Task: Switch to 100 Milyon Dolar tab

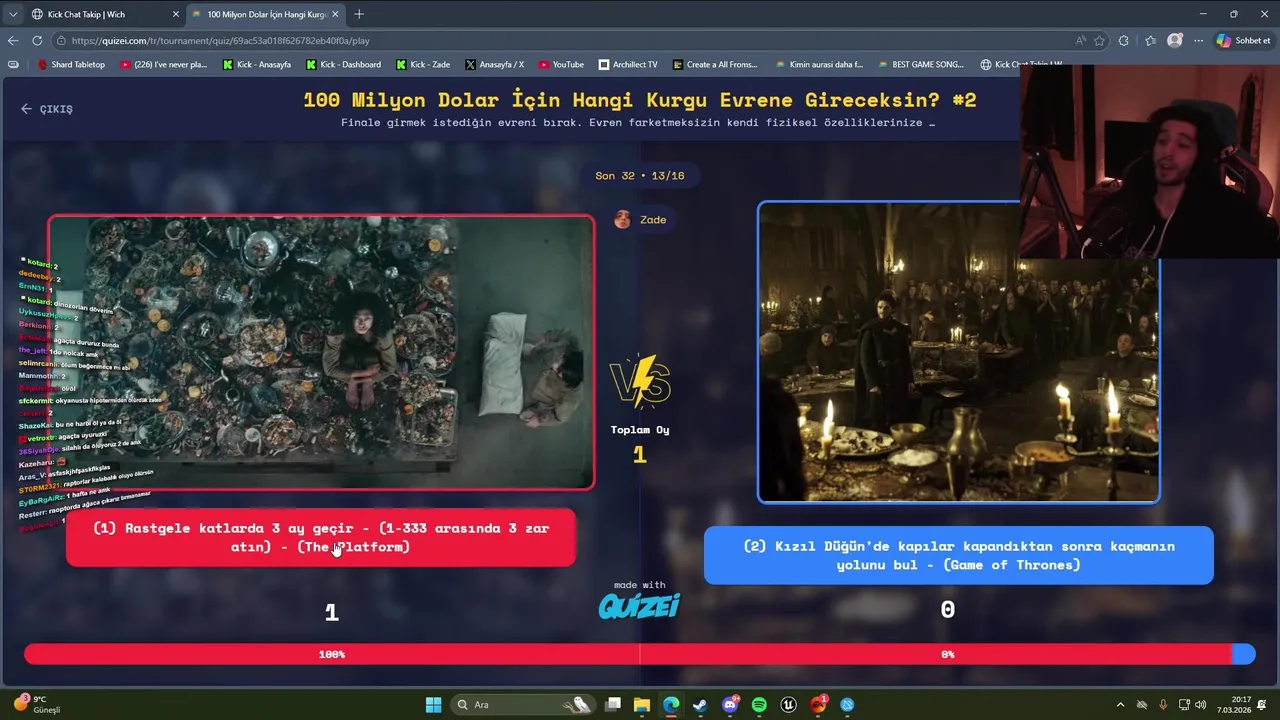Action: coord(266,14)
